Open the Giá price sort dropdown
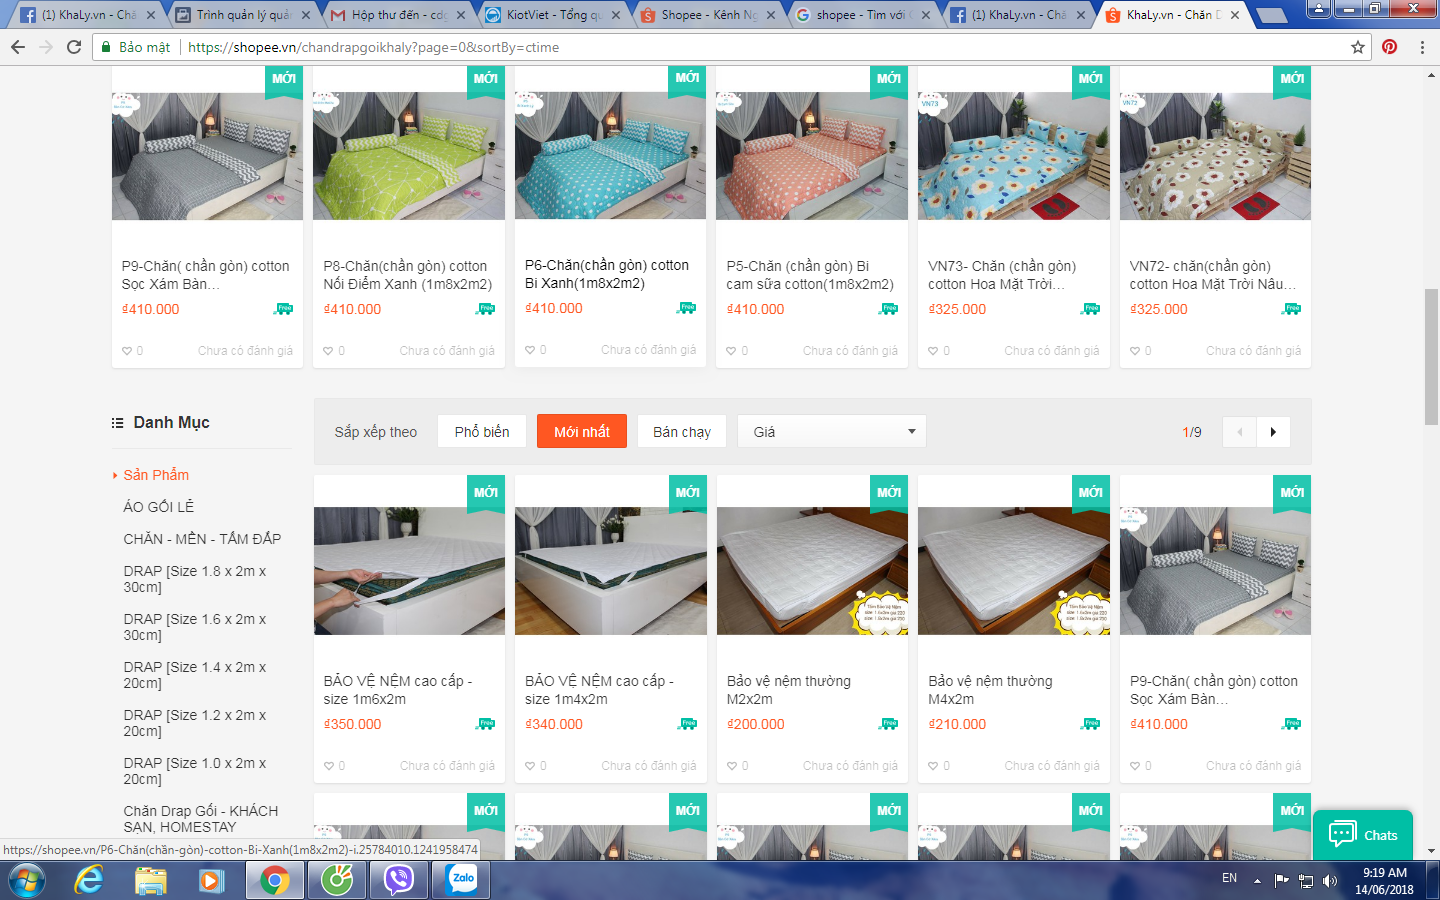The height and width of the screenshot is (900, 1440). [x=832, y=432]
